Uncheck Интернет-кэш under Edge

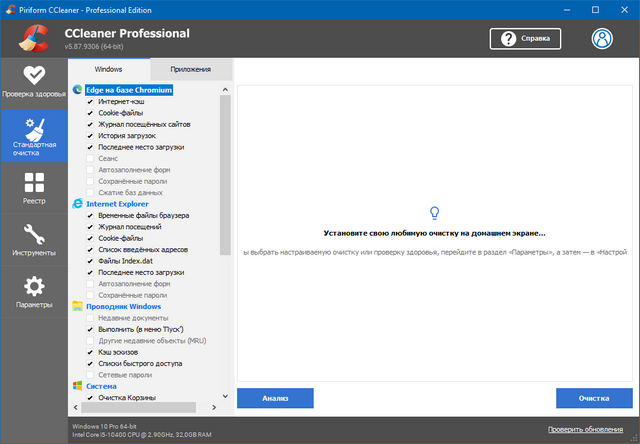[x=91, y=102]
